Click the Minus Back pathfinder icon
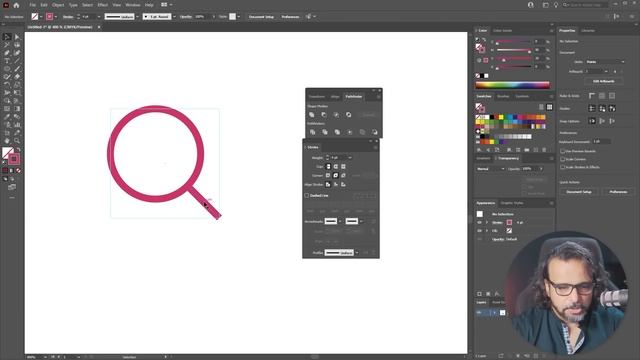The height and width of the screenshot is (360, 640). (x=374, y=132)
